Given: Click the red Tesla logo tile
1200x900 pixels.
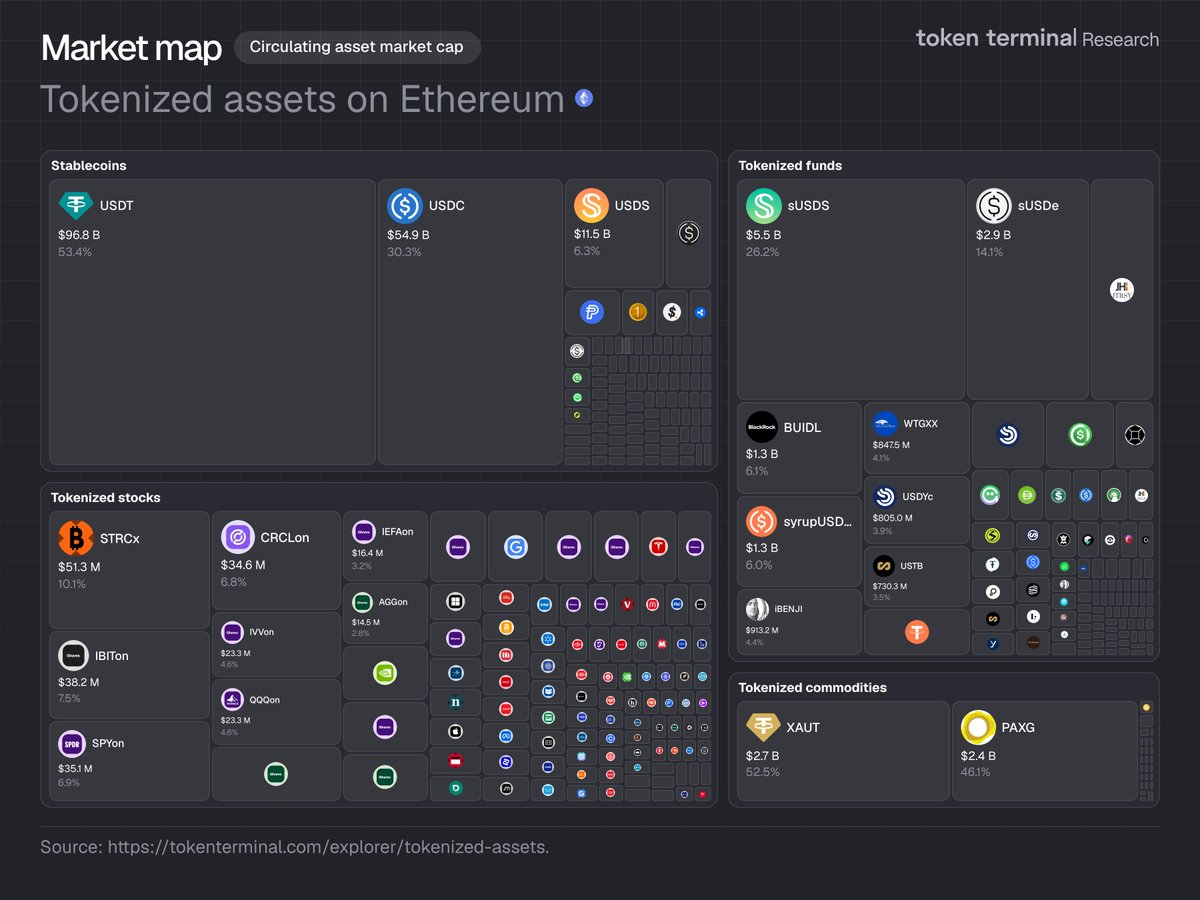Looking at the screenshot, I should (x=658, y=547).
